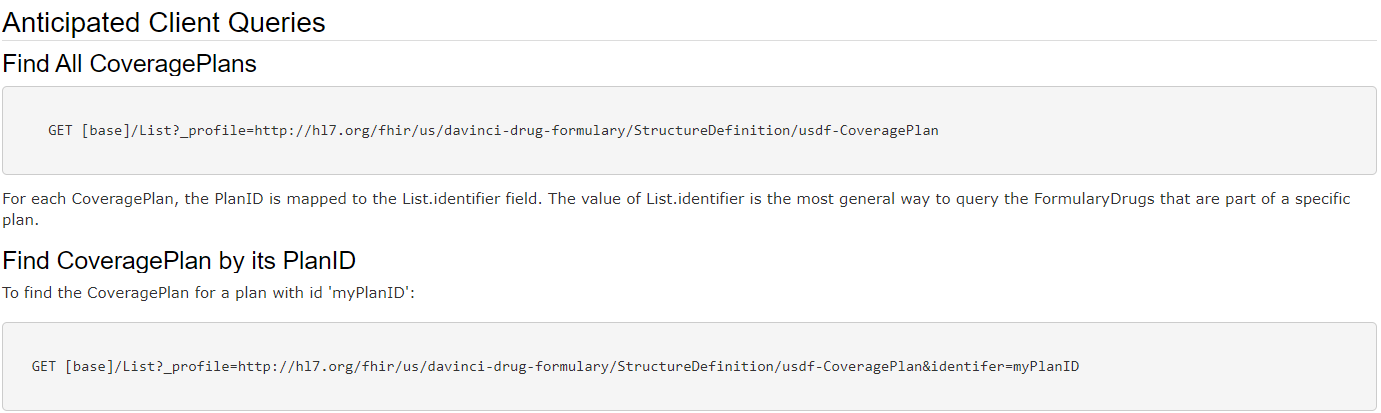The height and width of the screenshot is (413, 1381).
Task: Click the [base] placeholder in the second code block
Action: click(85, 366)
